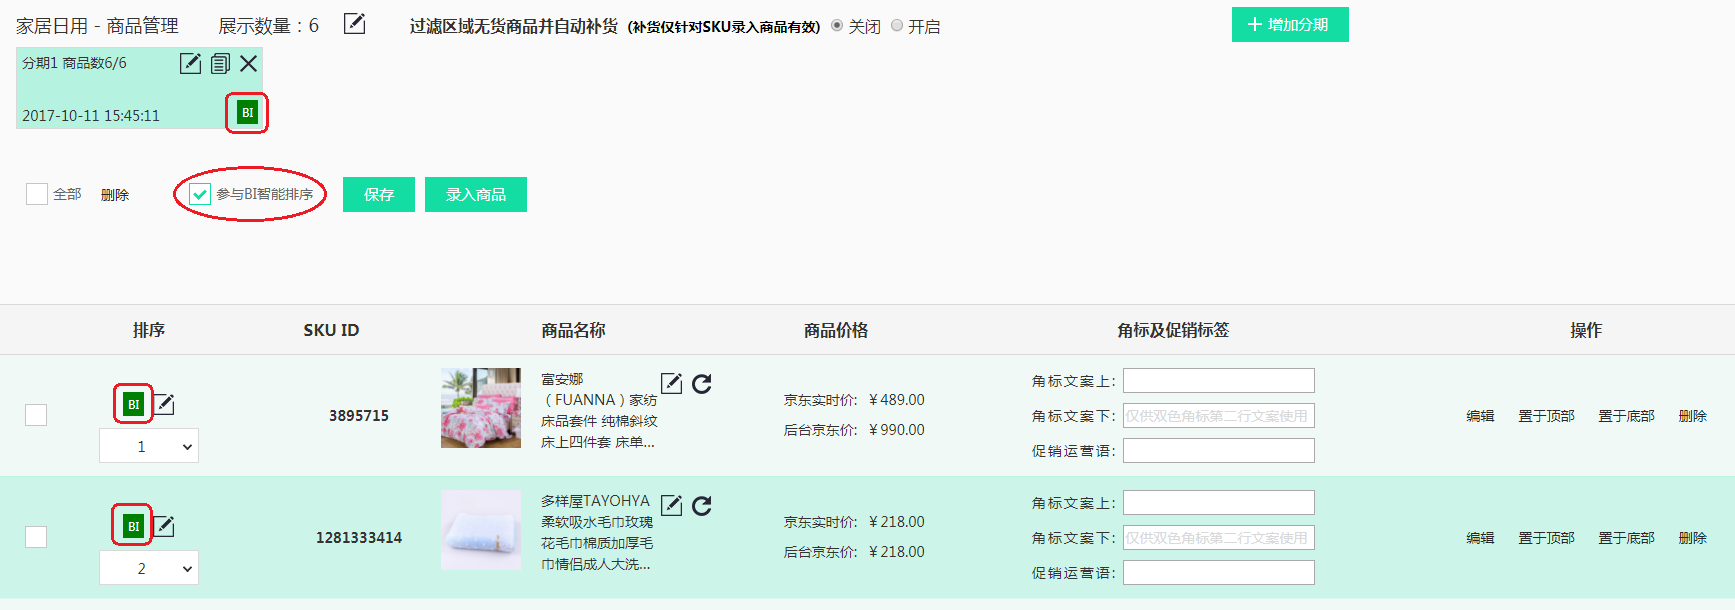Click refresh icon for 富安娜 product
1735x610 pixels.
702,384
